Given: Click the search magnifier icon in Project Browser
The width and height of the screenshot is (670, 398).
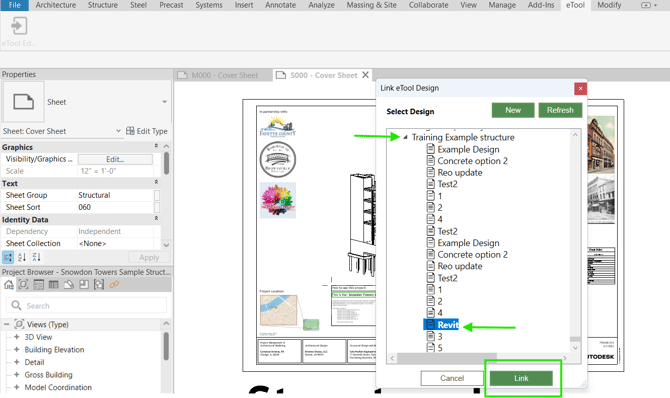Looking at the screenshot, I should pos(16,305).
